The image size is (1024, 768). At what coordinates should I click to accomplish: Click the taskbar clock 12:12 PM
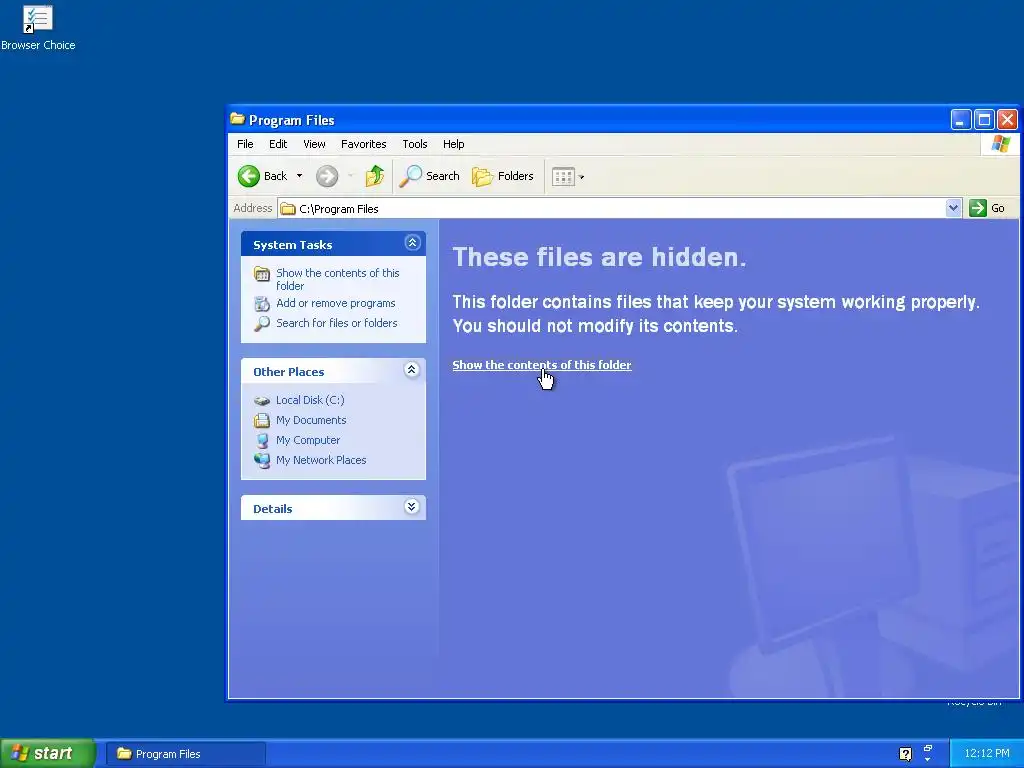(986, 754)
